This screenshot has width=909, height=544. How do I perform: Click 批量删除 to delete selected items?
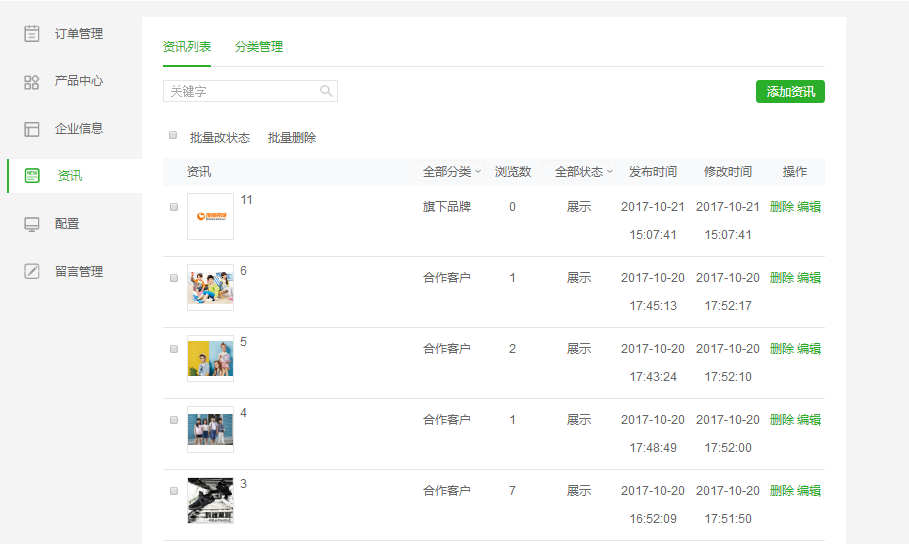[292, 138]
